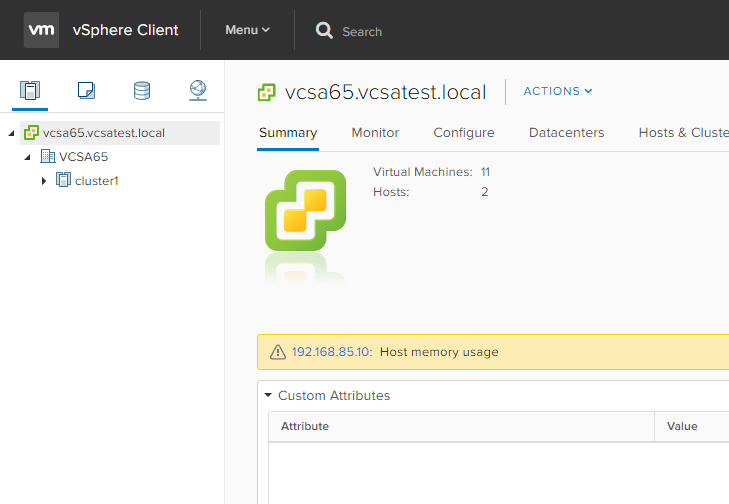Click the VMware logo in header
Image resolution: width=729 pixels, height=504 pixels.
click(41, 30)
